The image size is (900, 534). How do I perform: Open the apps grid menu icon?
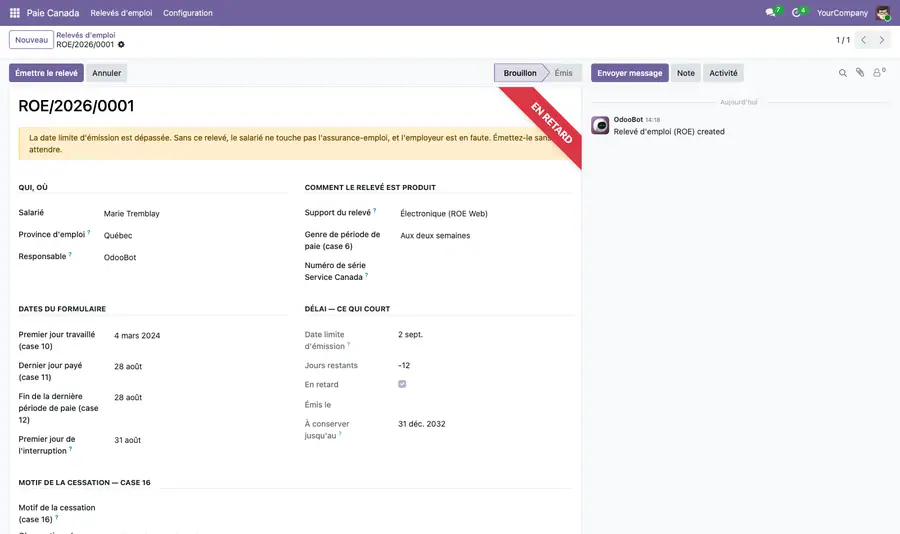pyautogui.click(x=15, y=13)
